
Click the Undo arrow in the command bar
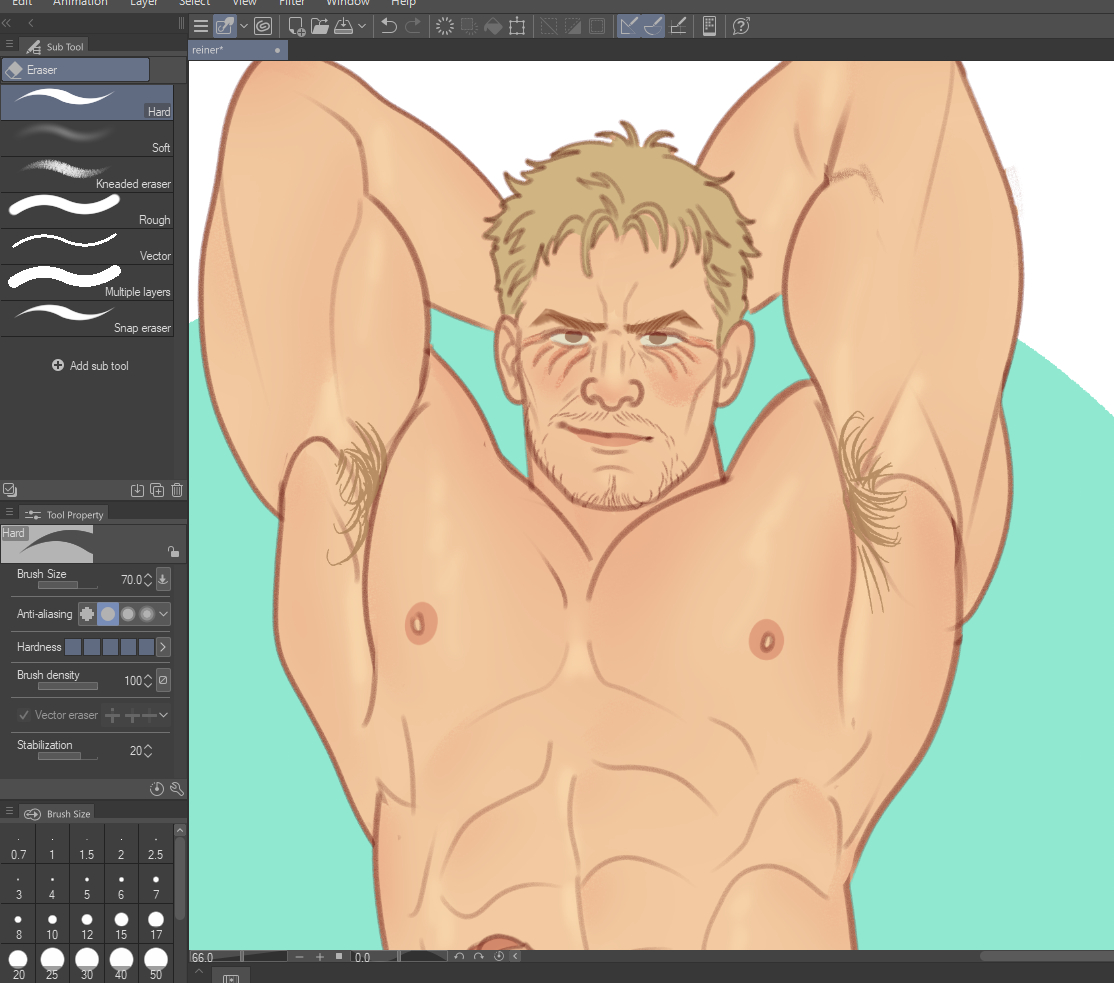[389, 26]
